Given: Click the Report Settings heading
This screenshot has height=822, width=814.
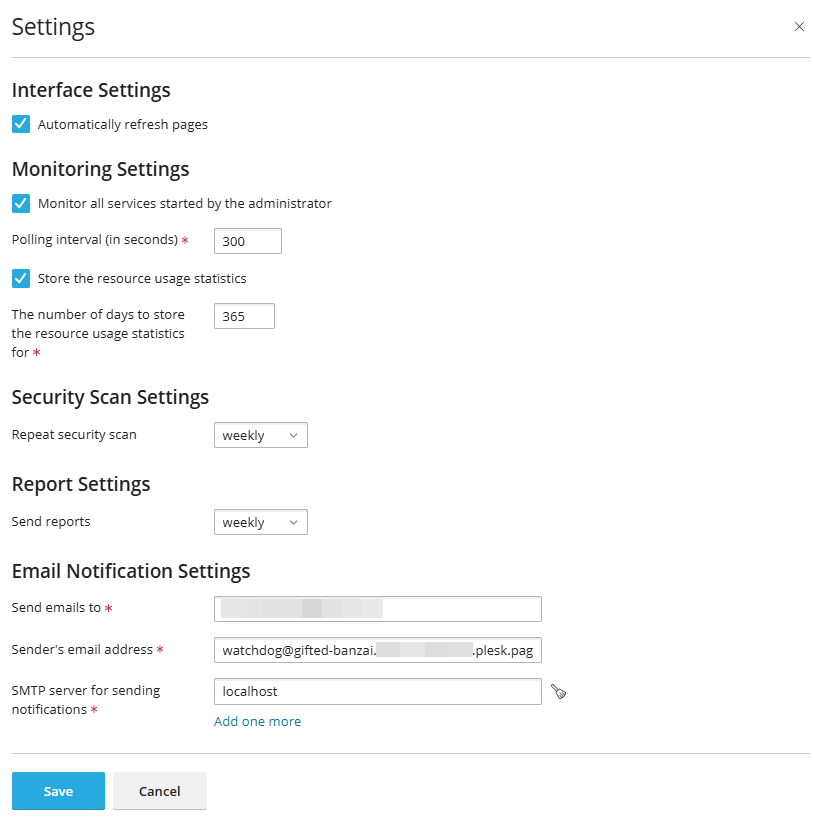Looking at the screenshot, I should point(81,484).
